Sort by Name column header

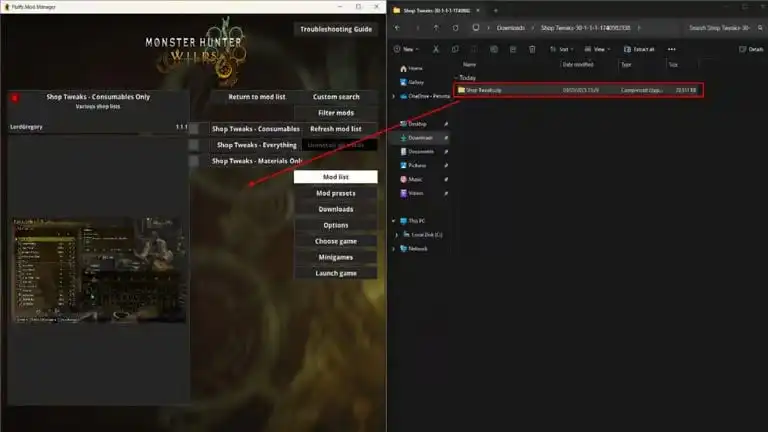[470, 64]
